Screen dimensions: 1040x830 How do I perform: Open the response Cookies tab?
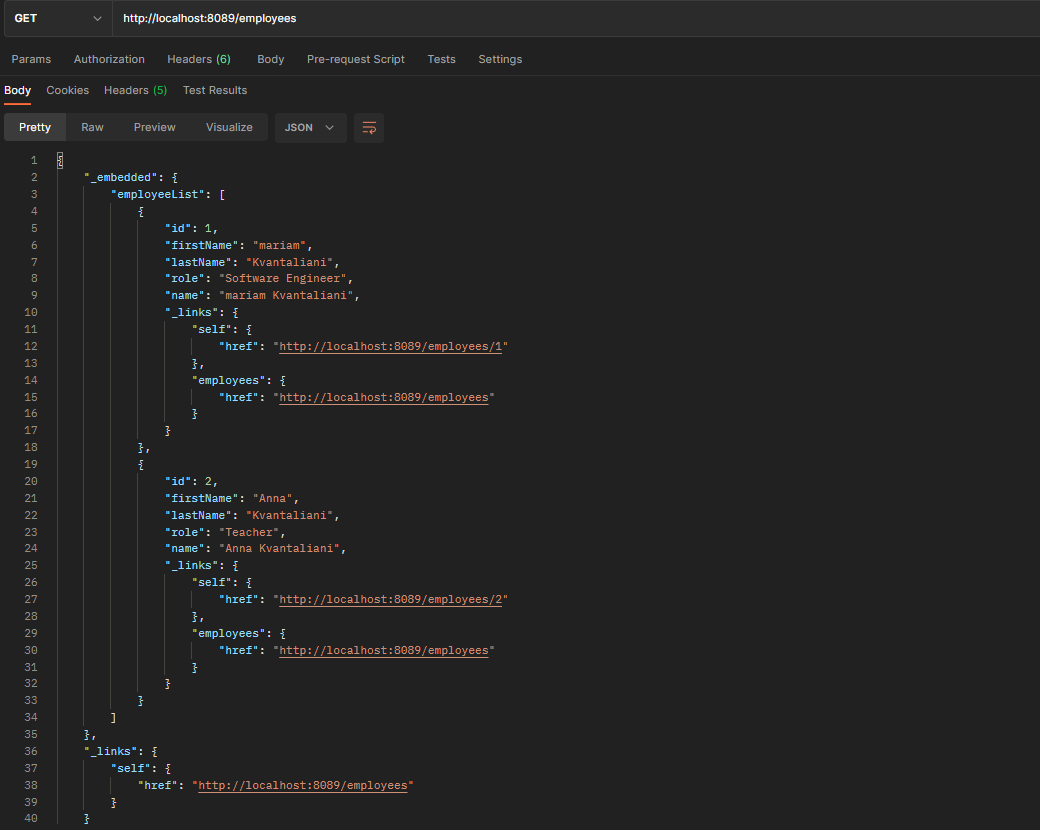click(68, 90)
